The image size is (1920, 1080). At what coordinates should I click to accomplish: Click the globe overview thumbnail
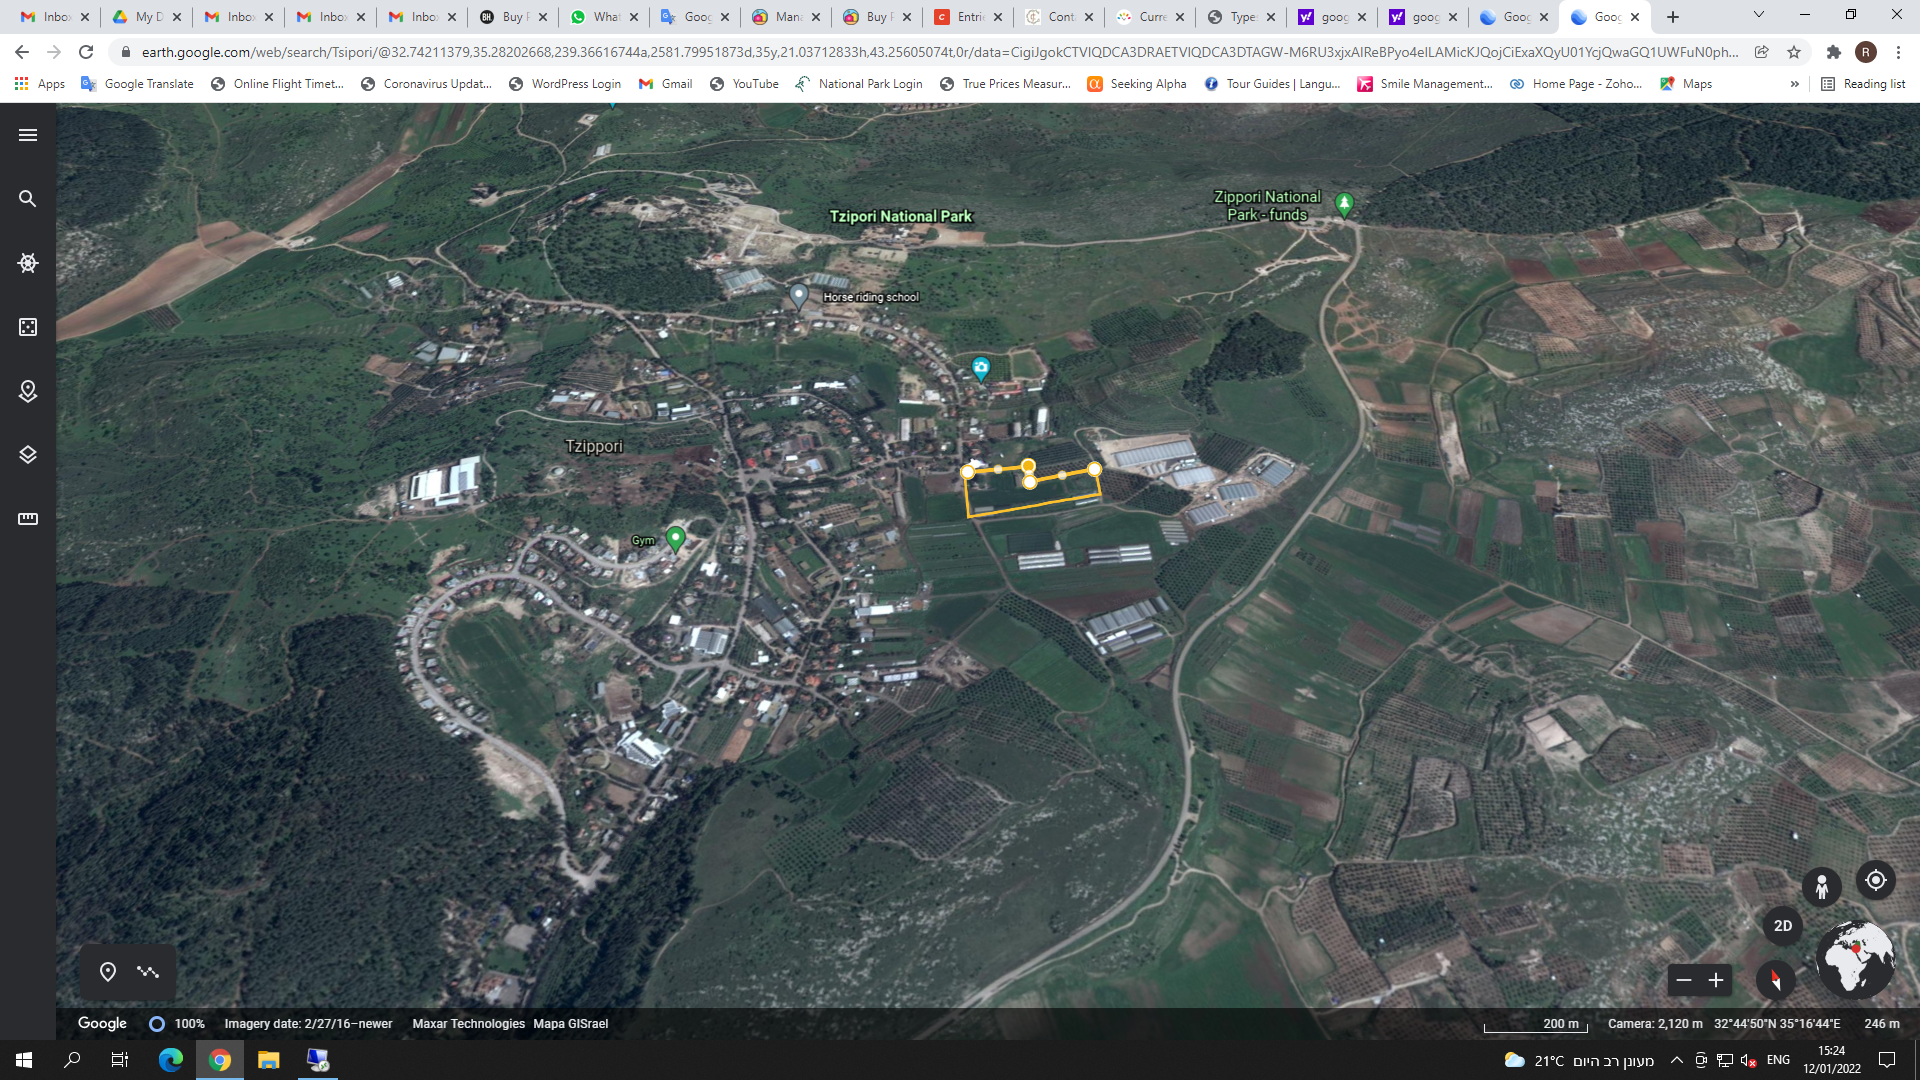[x=1855, y=958]
